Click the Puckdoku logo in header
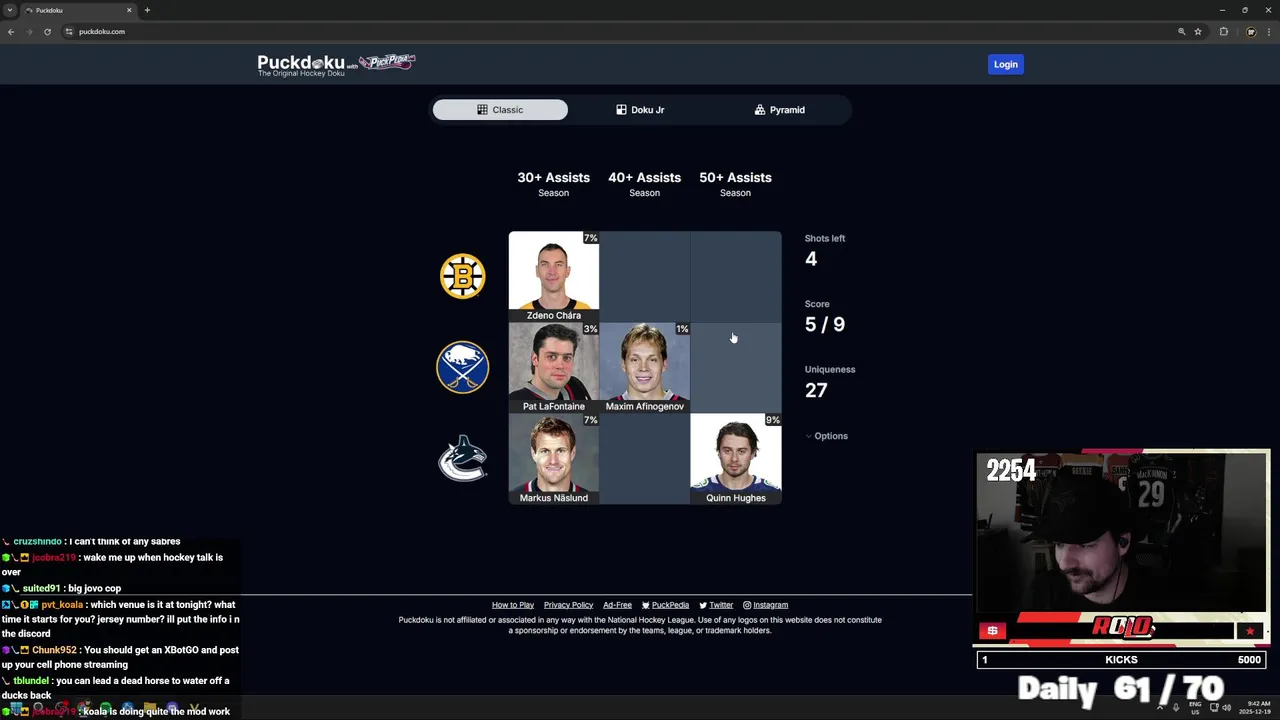 [x=301, y=64]
